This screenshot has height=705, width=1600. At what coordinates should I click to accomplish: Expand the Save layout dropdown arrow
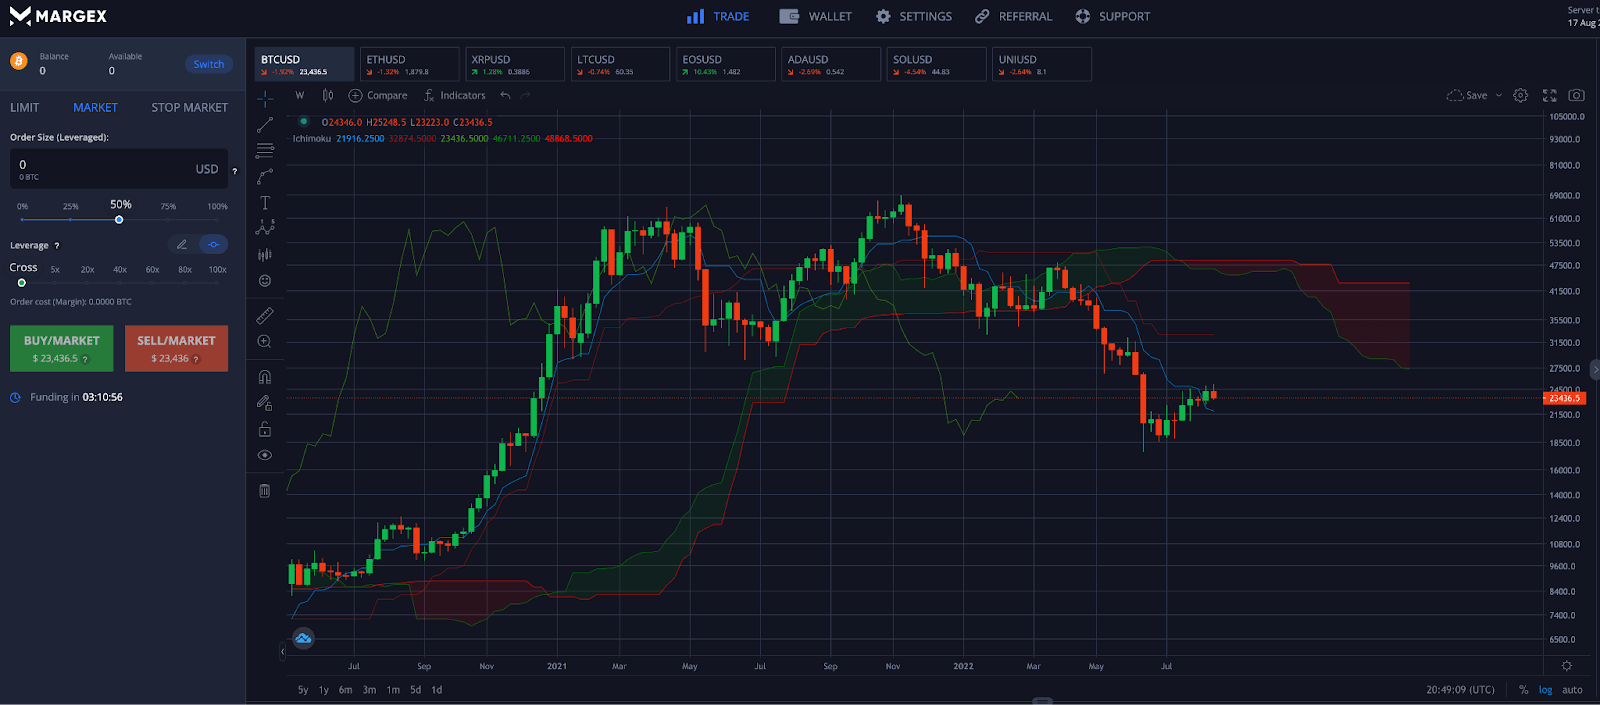[1498, 96]
